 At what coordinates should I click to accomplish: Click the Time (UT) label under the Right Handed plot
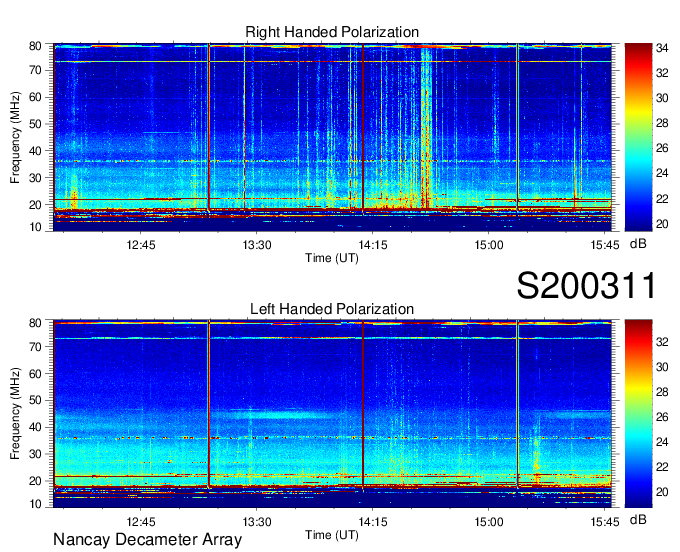click(x=332, y=258)
